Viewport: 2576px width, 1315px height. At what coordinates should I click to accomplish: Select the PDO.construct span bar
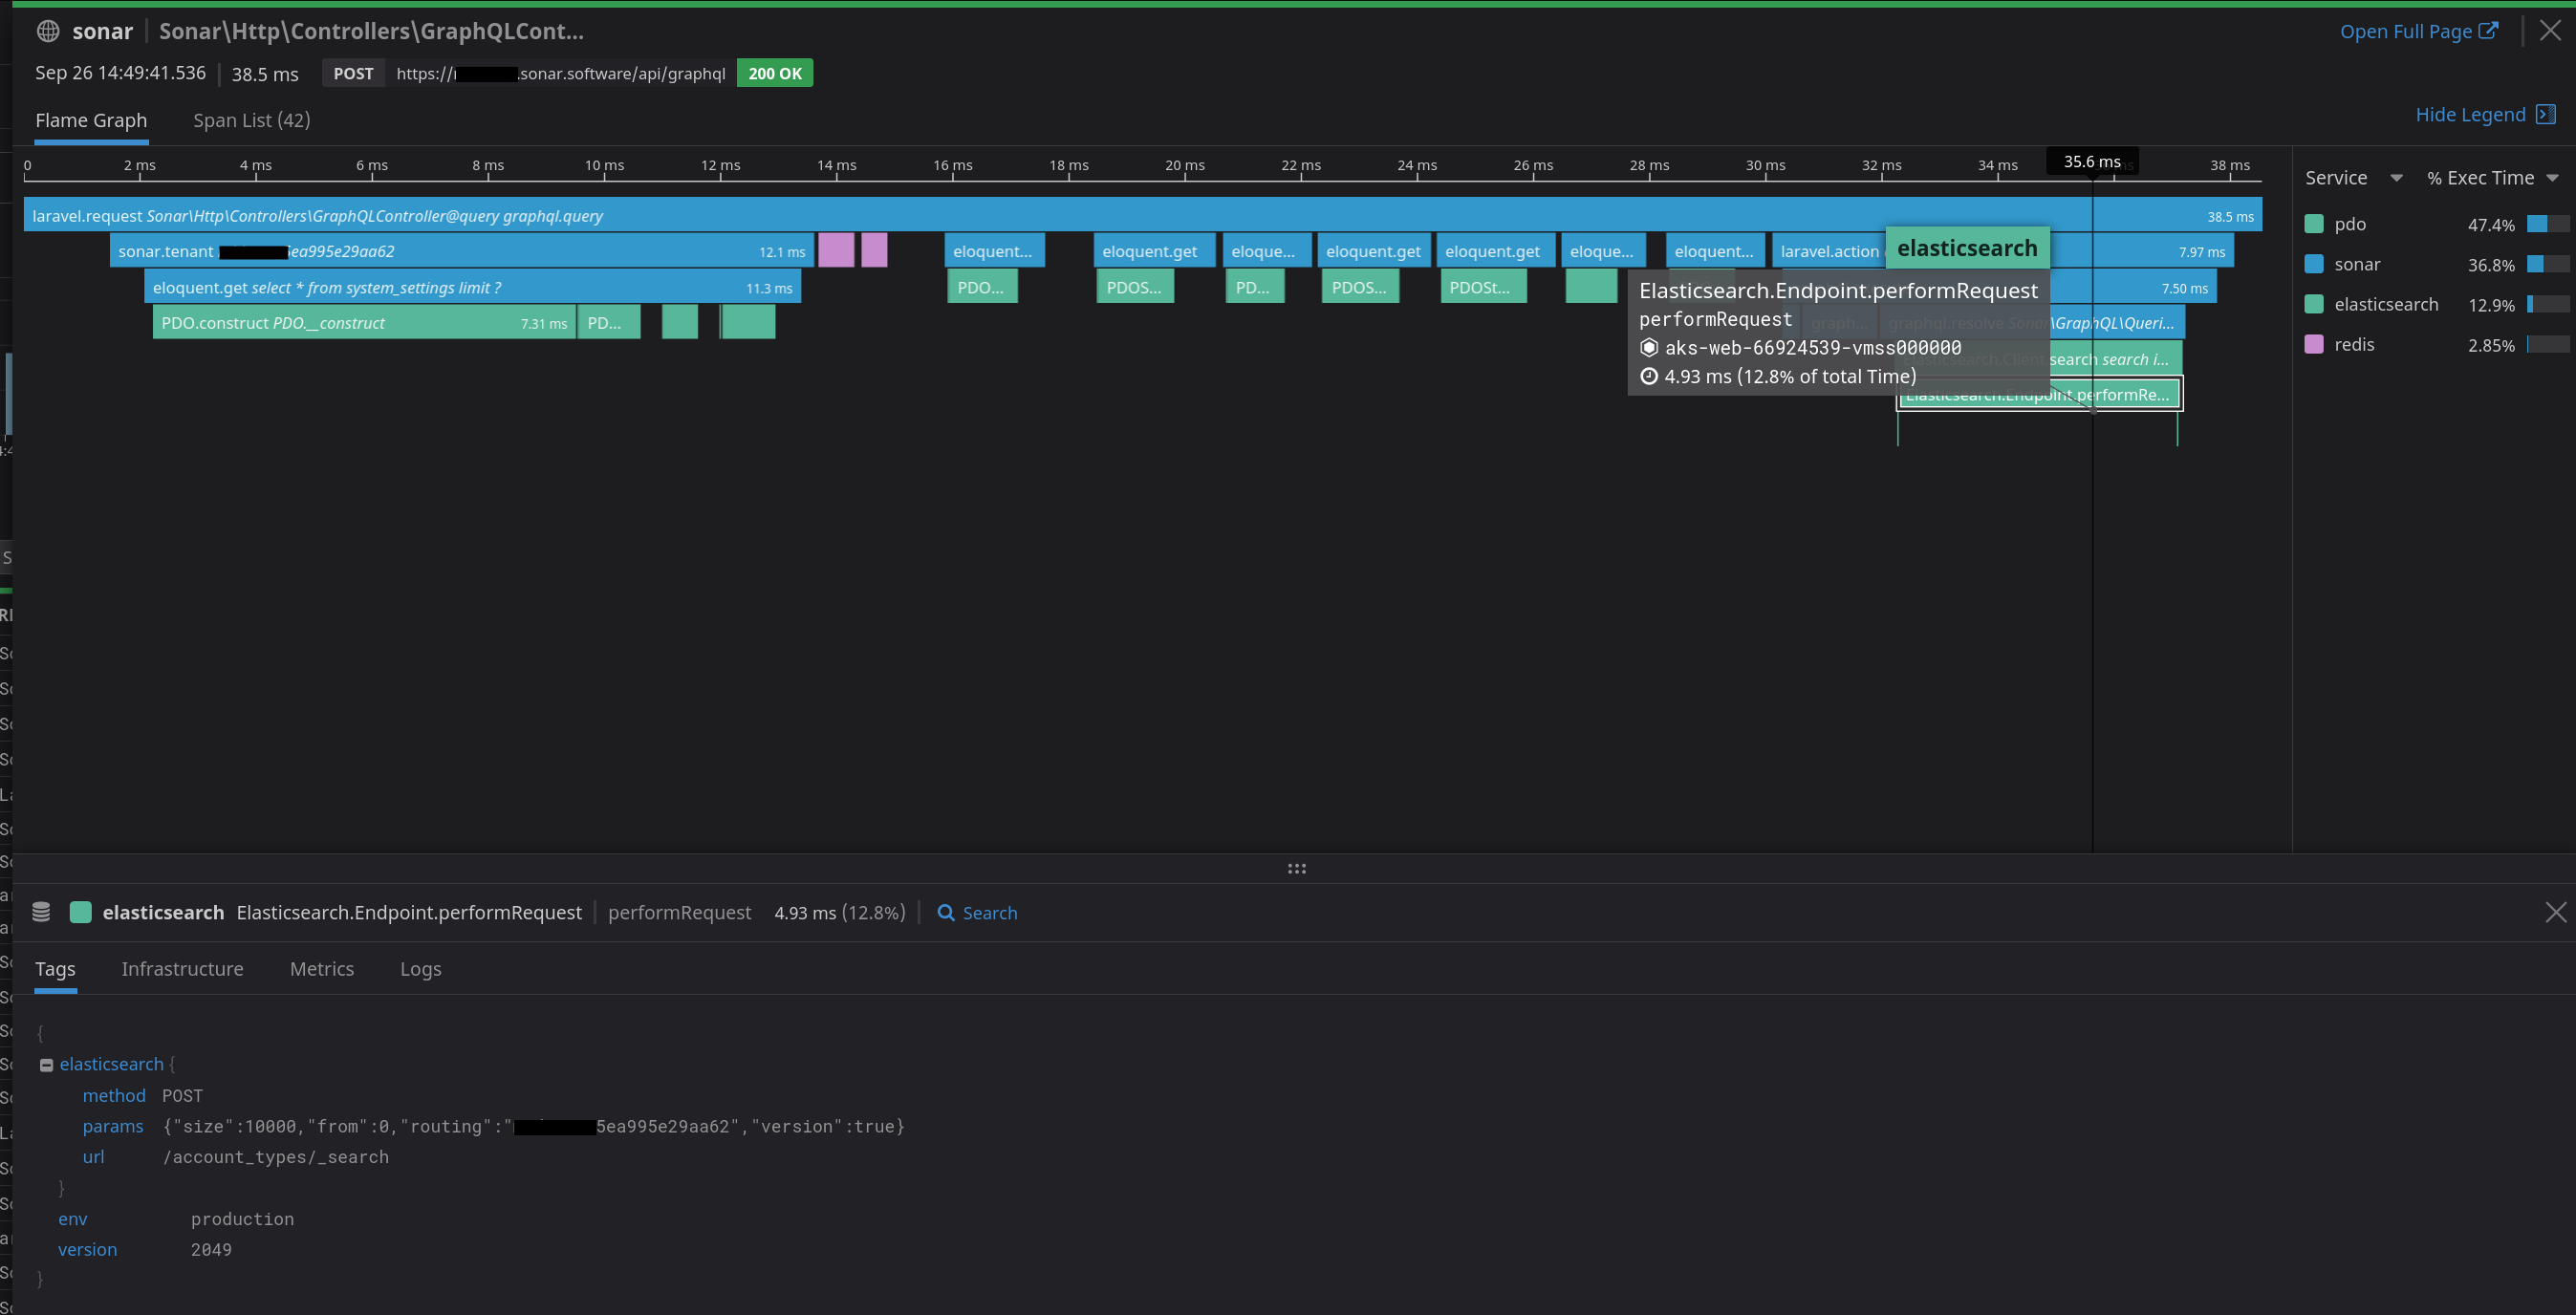coord(364,323)
